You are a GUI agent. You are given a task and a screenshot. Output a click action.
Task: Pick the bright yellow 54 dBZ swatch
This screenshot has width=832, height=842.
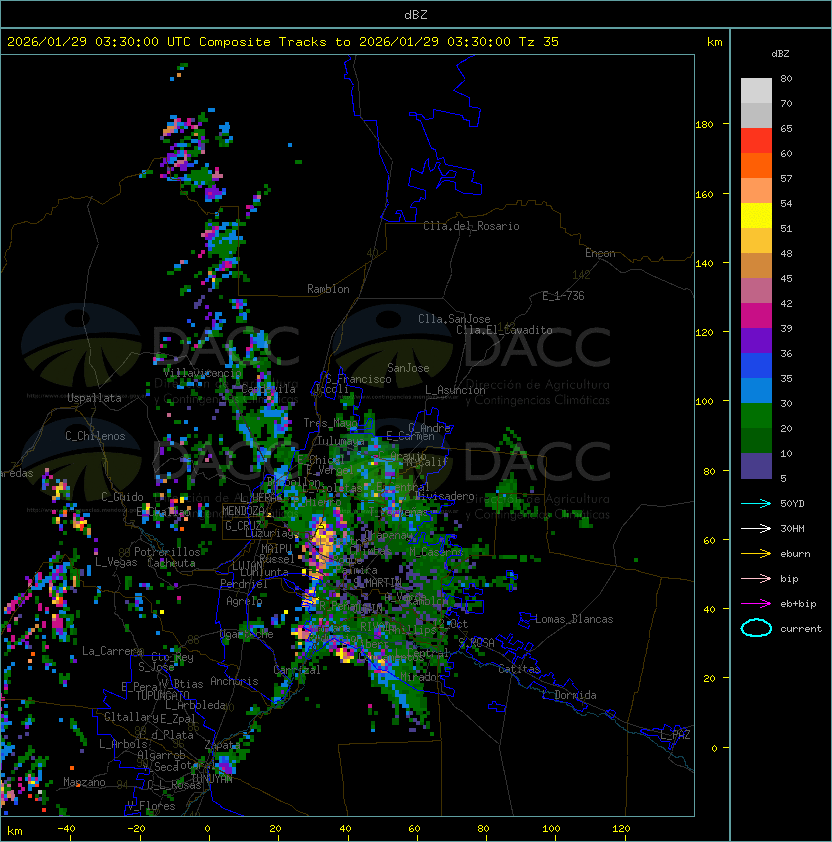(756, 216)
